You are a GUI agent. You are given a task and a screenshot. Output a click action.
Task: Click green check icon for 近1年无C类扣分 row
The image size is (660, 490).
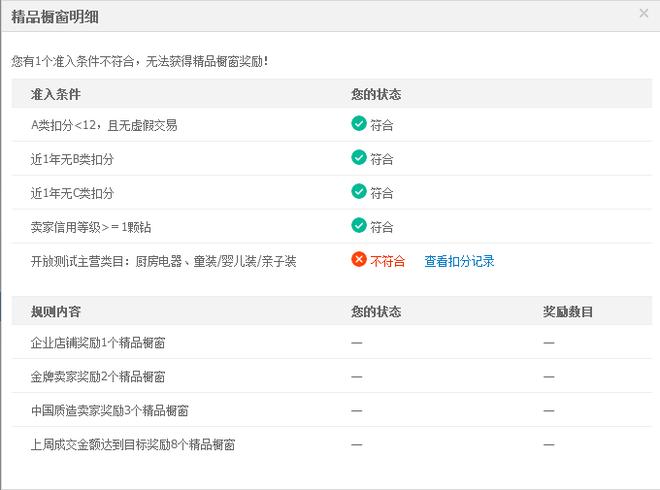click(359, 192)
